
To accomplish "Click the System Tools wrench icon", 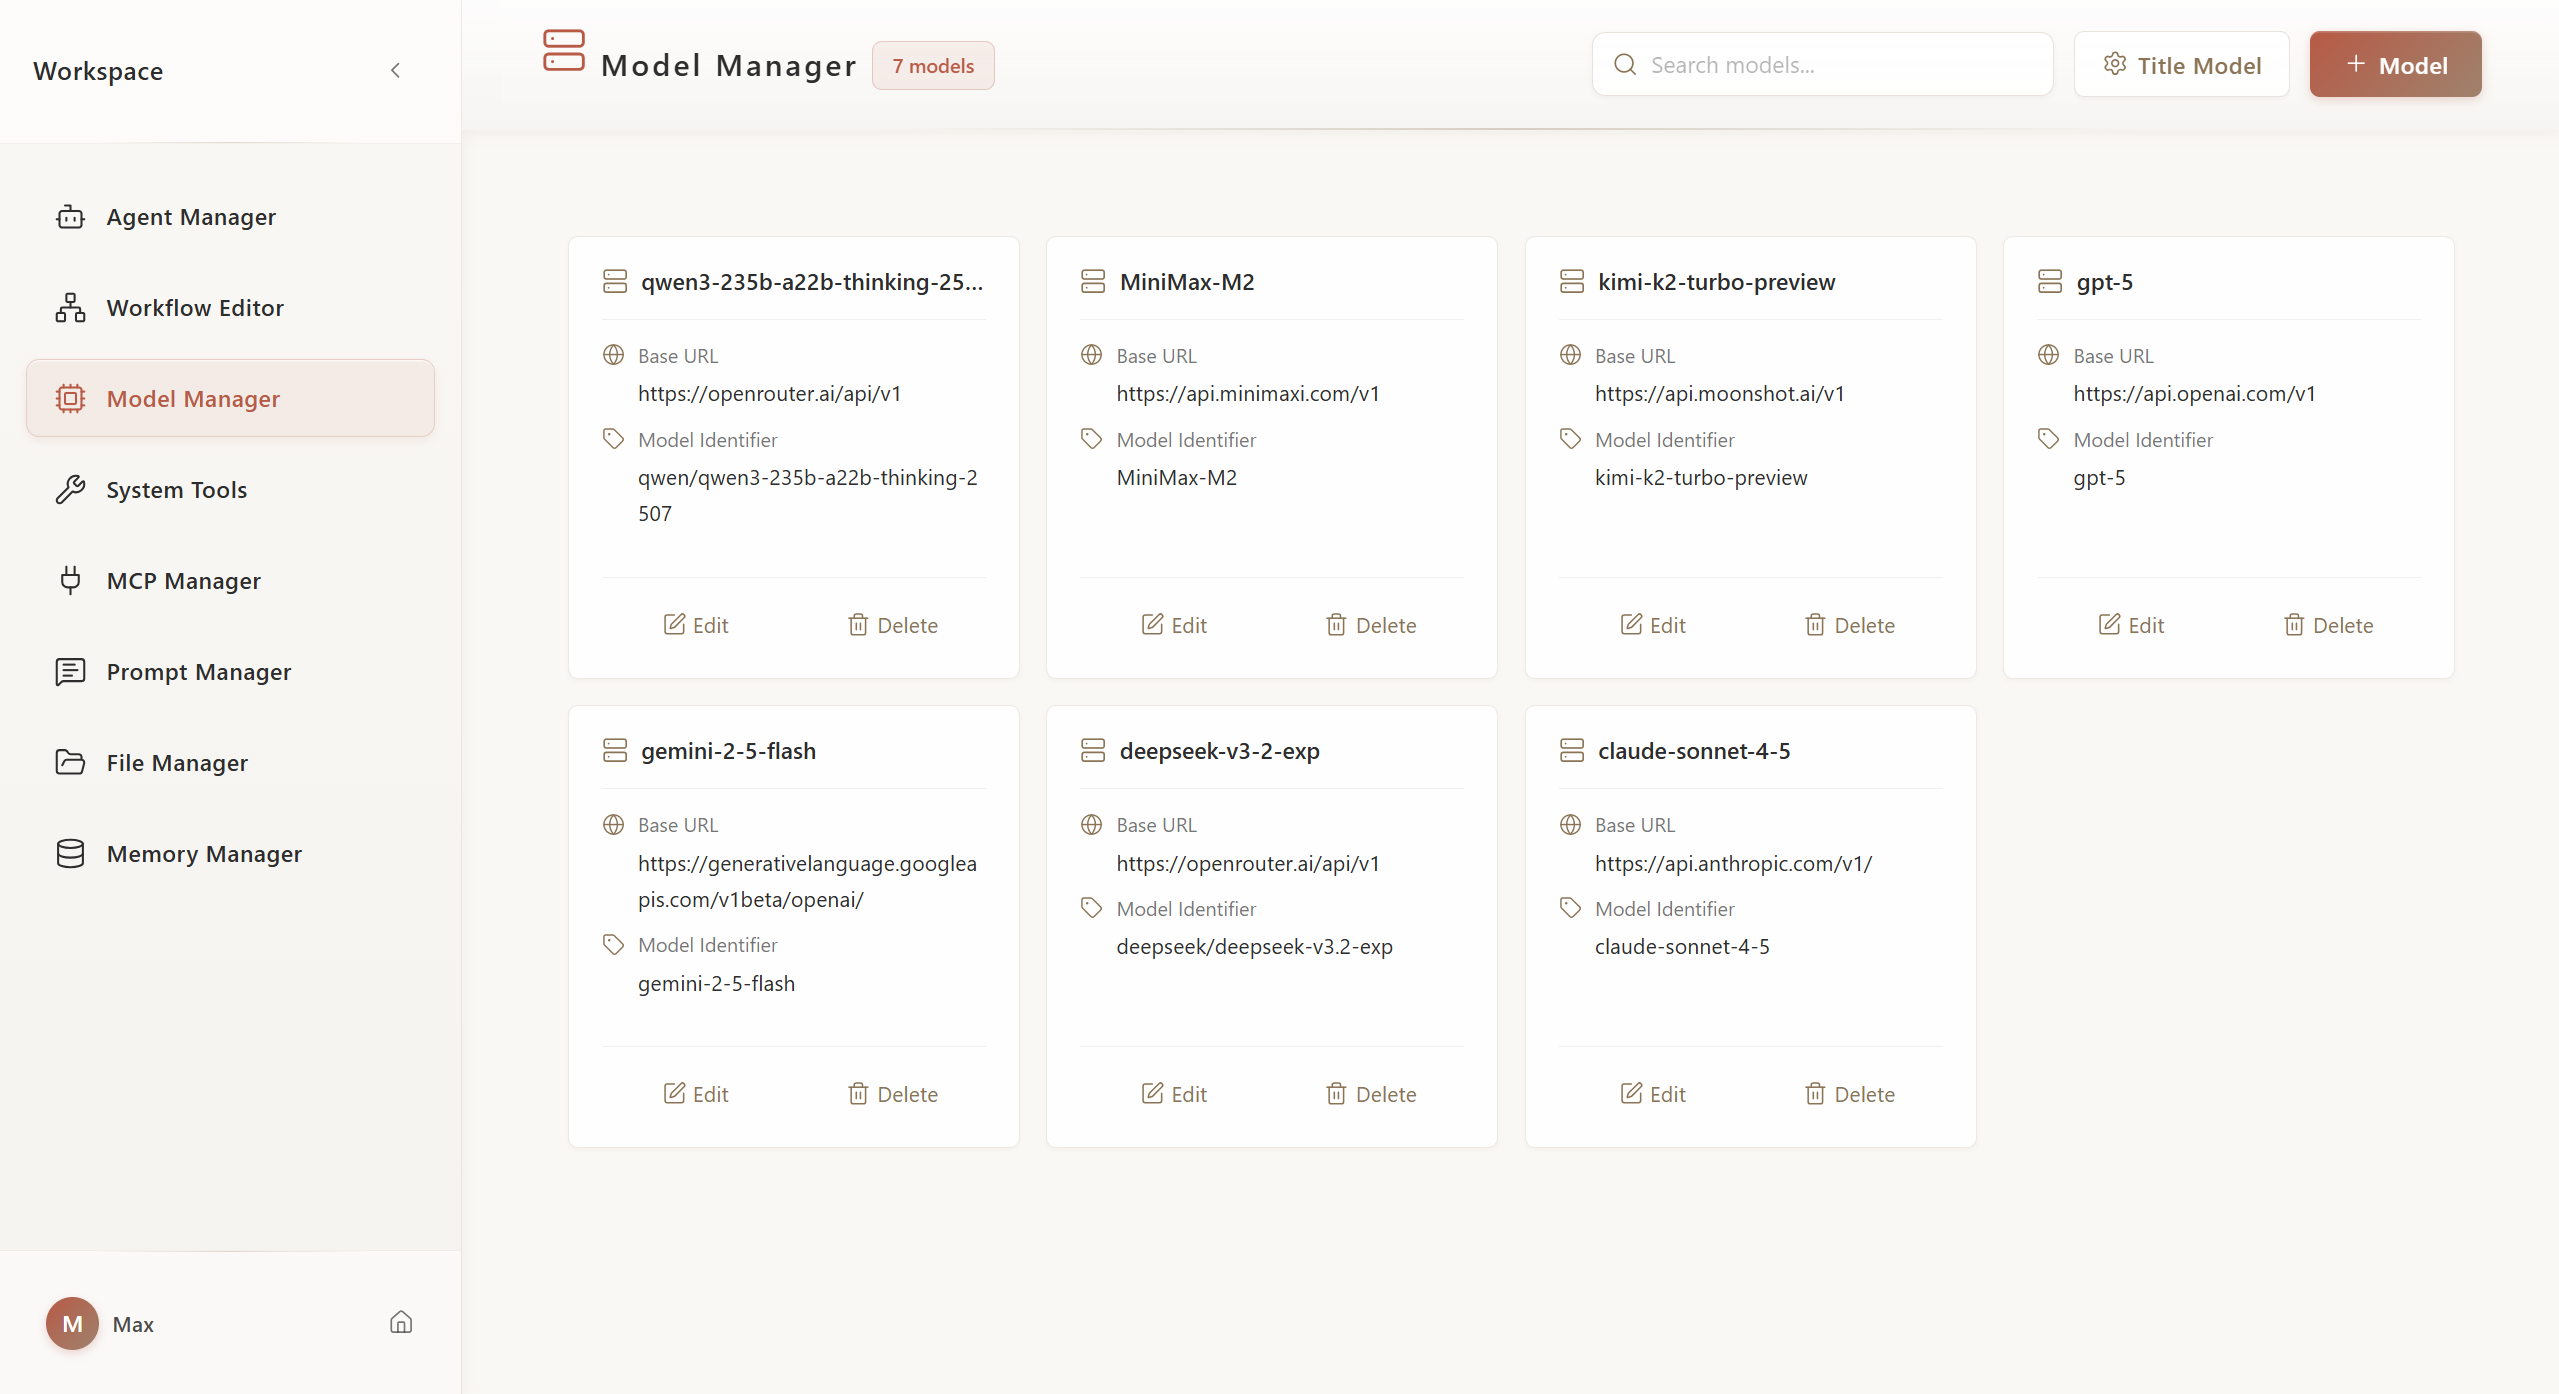I will pos(70,490).
